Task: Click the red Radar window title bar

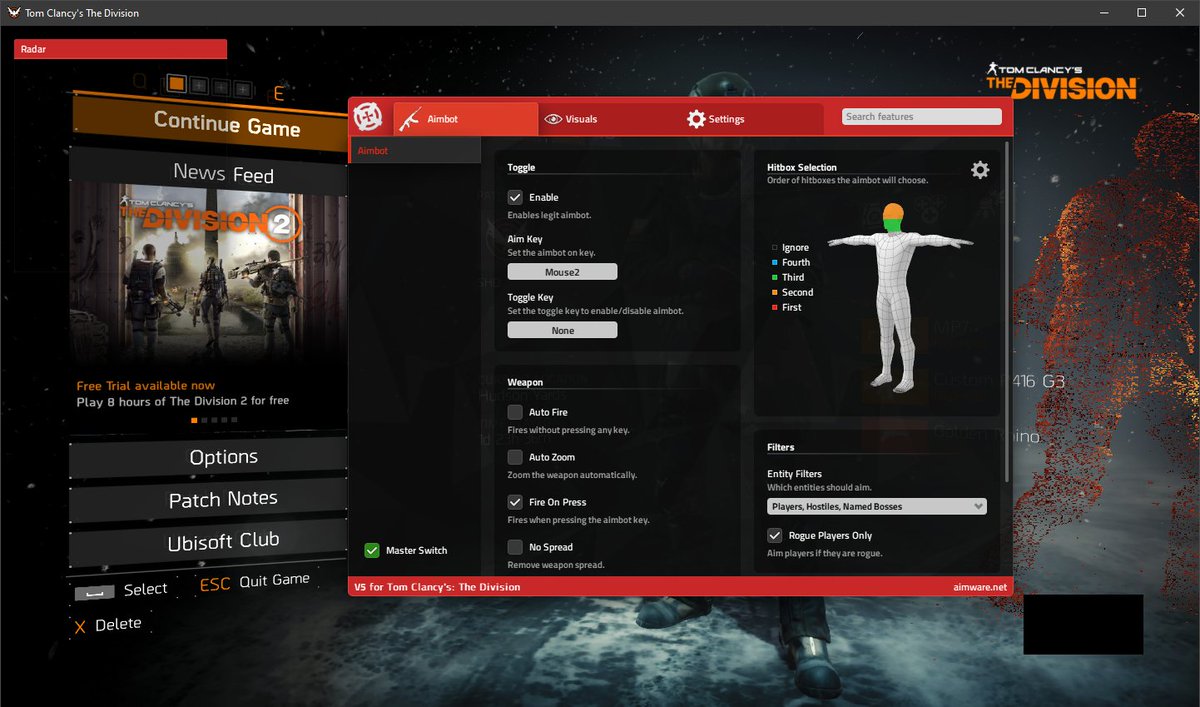Action: 120,49
